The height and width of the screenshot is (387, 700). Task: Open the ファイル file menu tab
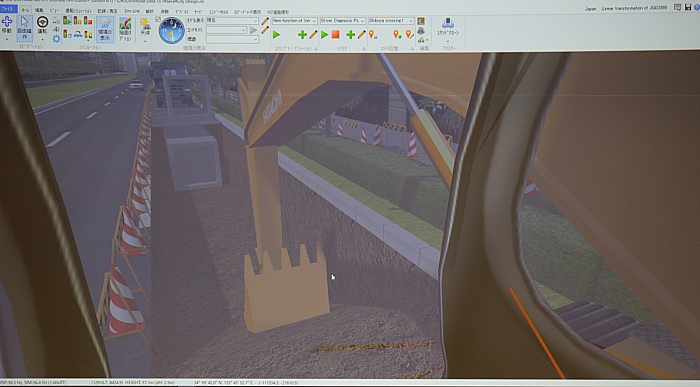(x=8, y=9)
